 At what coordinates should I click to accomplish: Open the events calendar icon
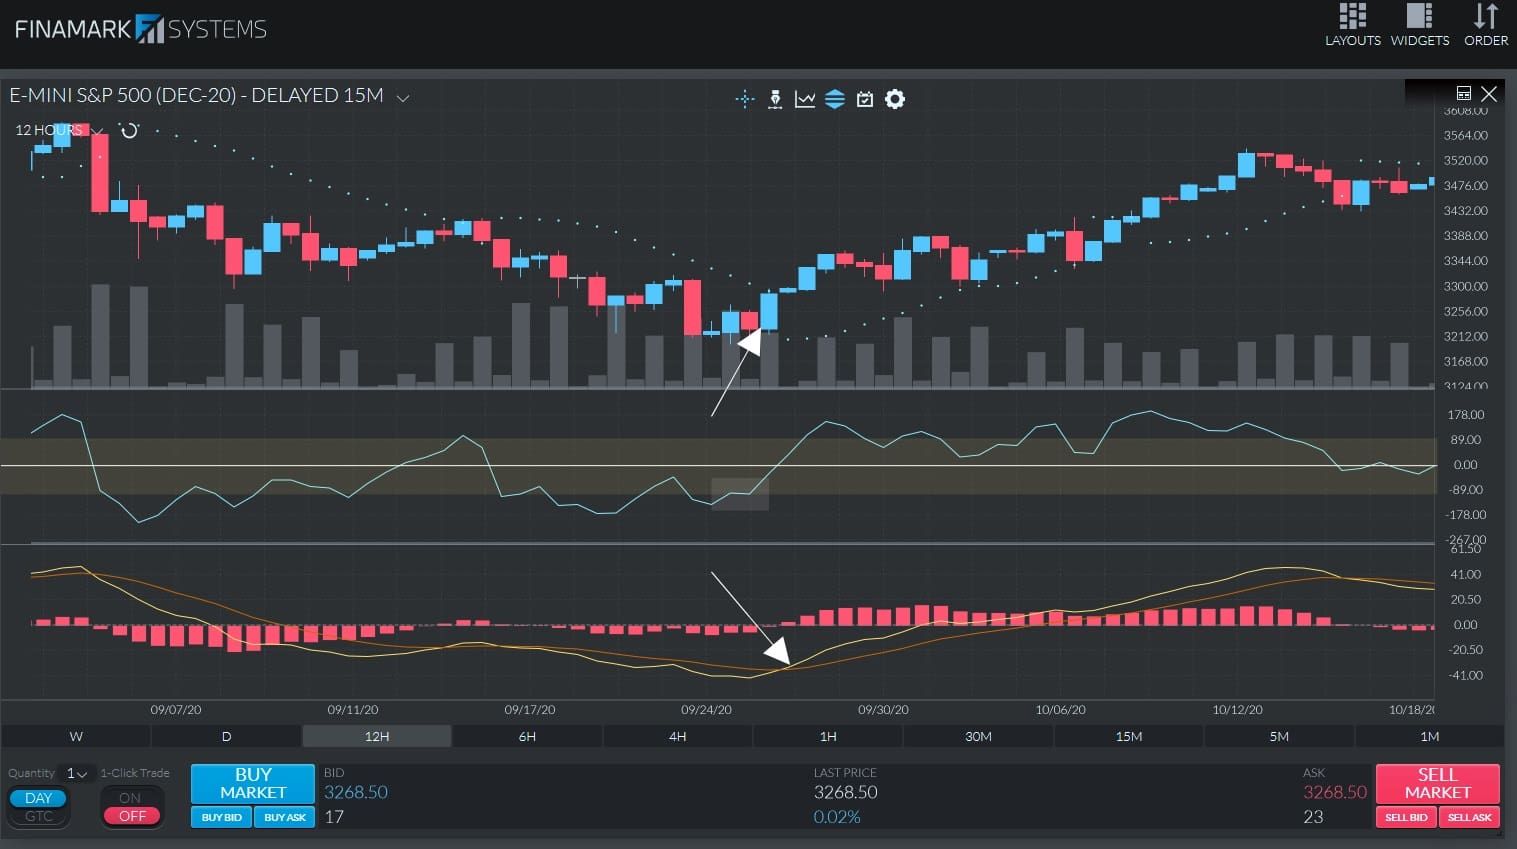[x=864, y=99]
